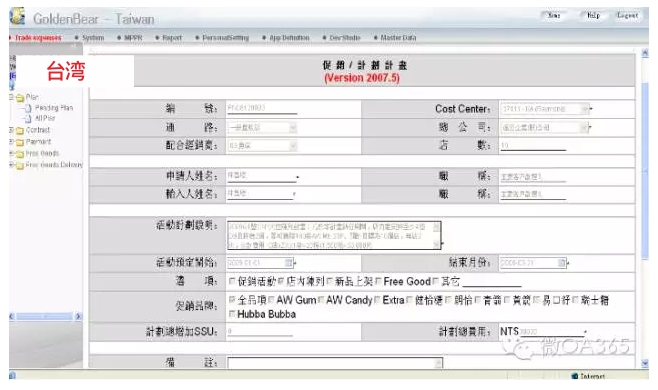The height and width of the screenshot is (390, 658).
Task: Click the Internet zone icon in status bar
Action: pos(575,376)
